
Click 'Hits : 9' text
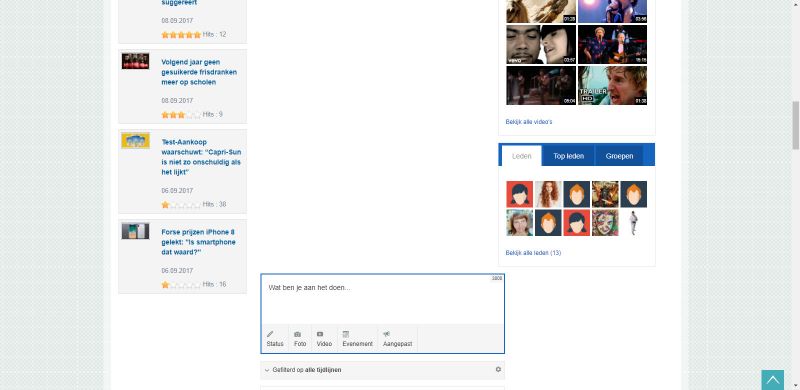pos(213,114)
